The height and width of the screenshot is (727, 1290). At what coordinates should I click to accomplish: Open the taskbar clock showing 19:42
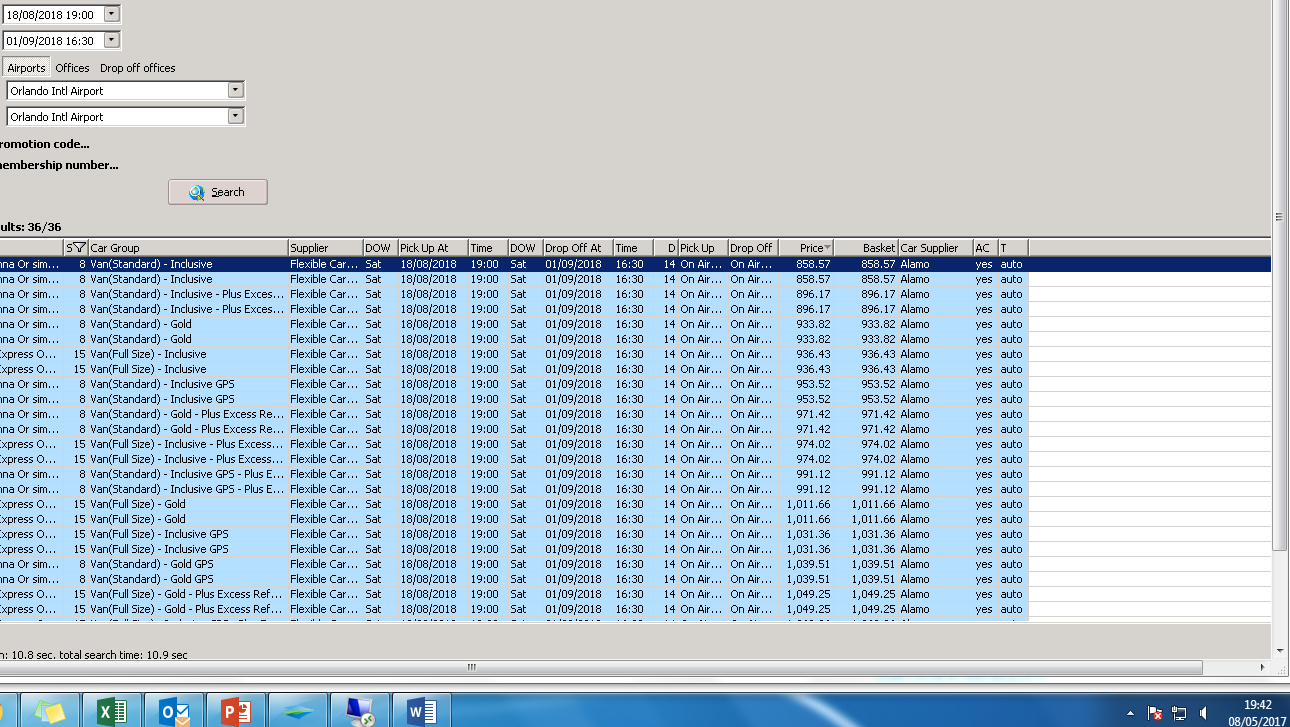tap(1258, 712)
